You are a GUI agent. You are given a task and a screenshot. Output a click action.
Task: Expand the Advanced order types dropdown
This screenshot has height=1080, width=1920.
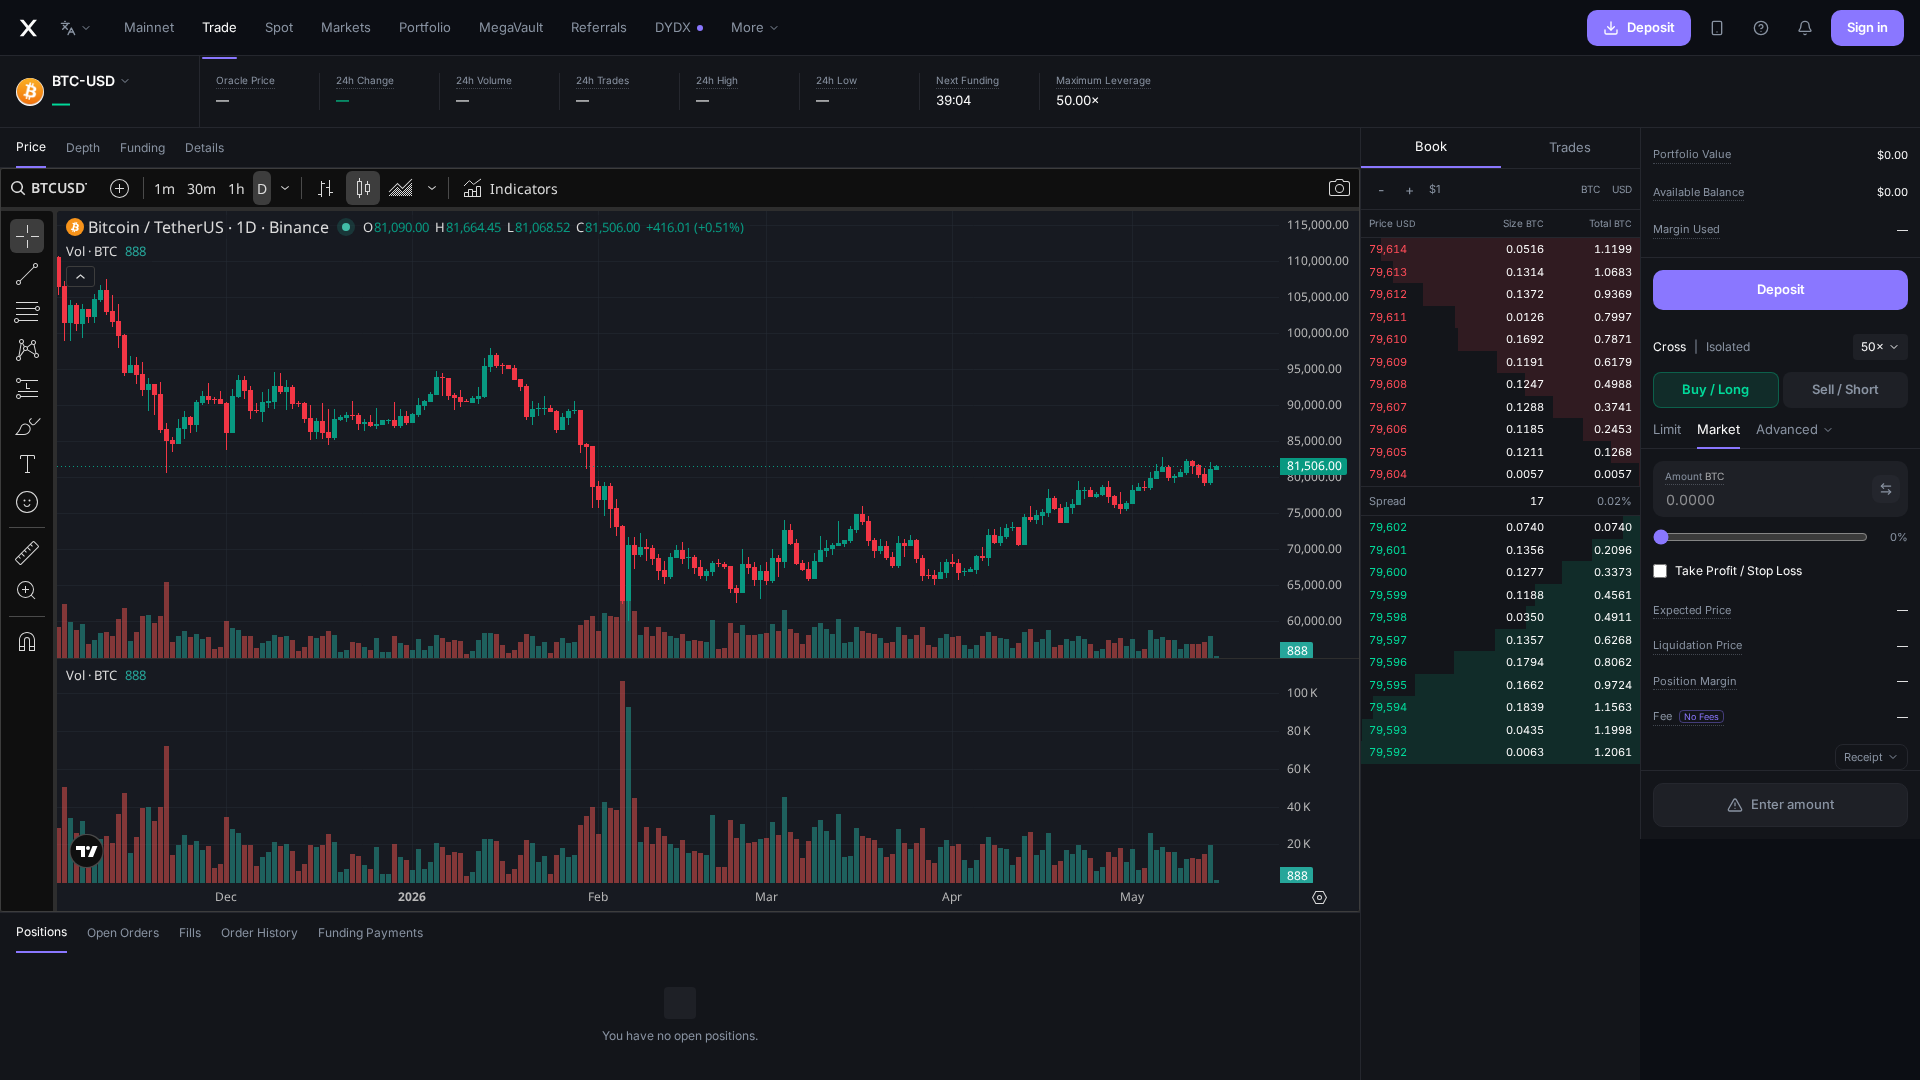click(1794, 430)
